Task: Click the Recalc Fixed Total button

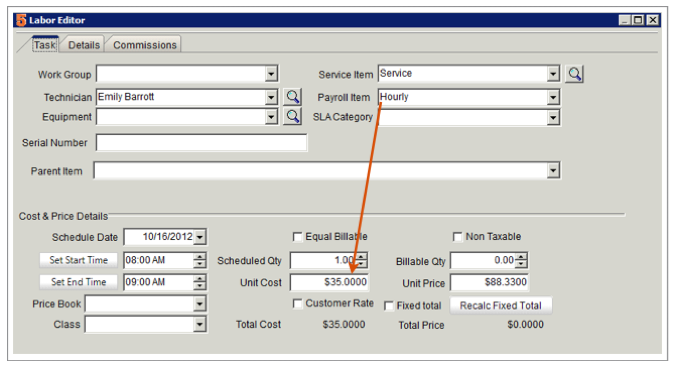Action: tap(501, 305)
